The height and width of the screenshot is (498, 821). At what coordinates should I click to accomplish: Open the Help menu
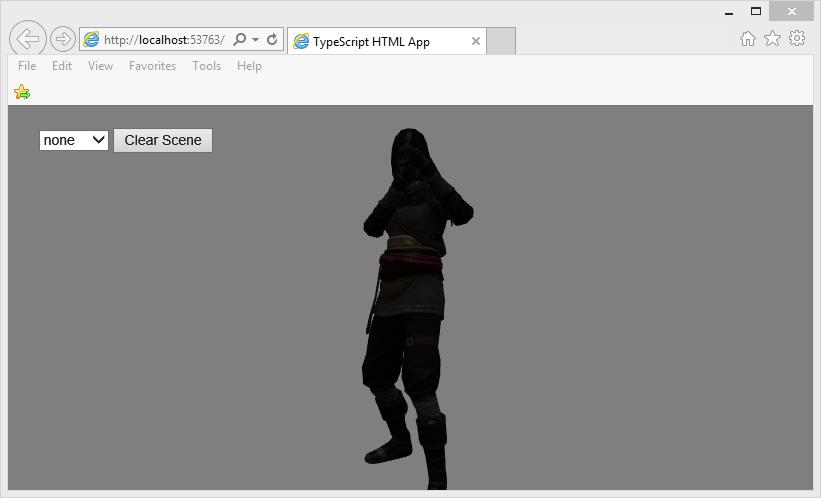pos(249,66)
